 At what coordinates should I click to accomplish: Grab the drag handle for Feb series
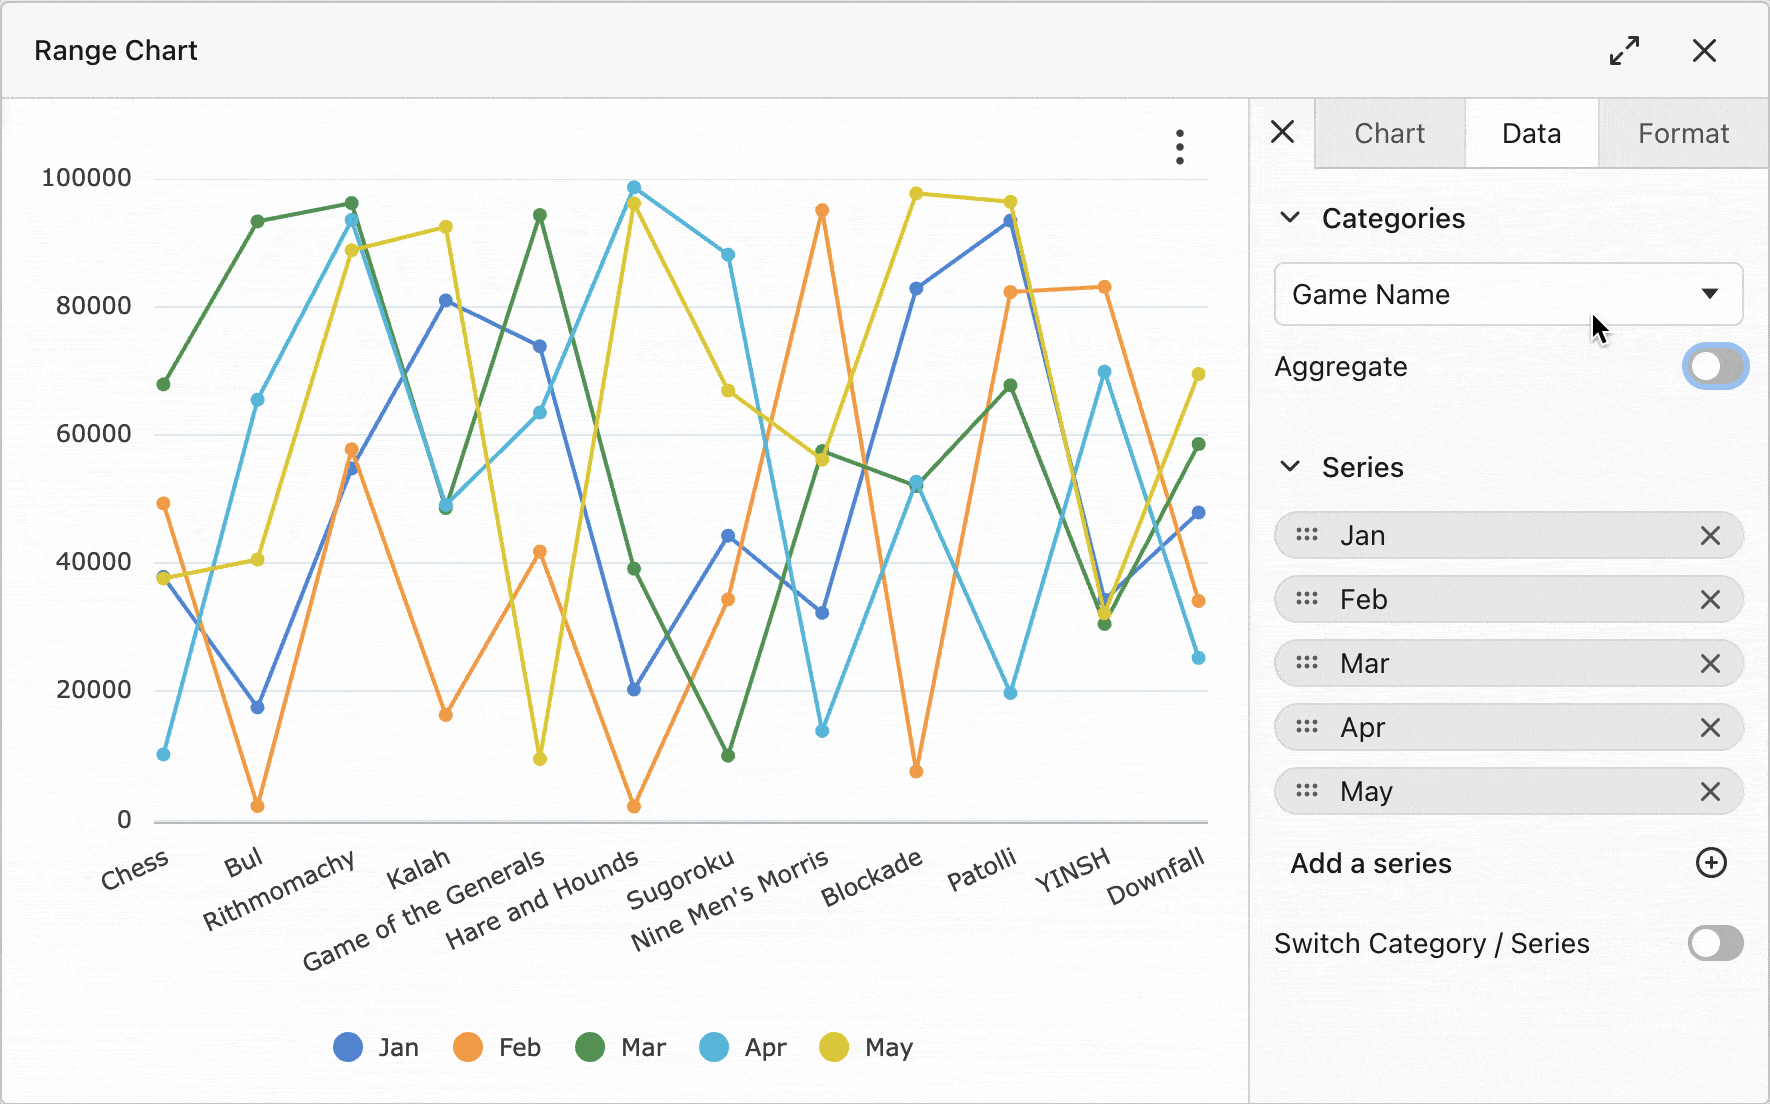[x=1307, y=599]
